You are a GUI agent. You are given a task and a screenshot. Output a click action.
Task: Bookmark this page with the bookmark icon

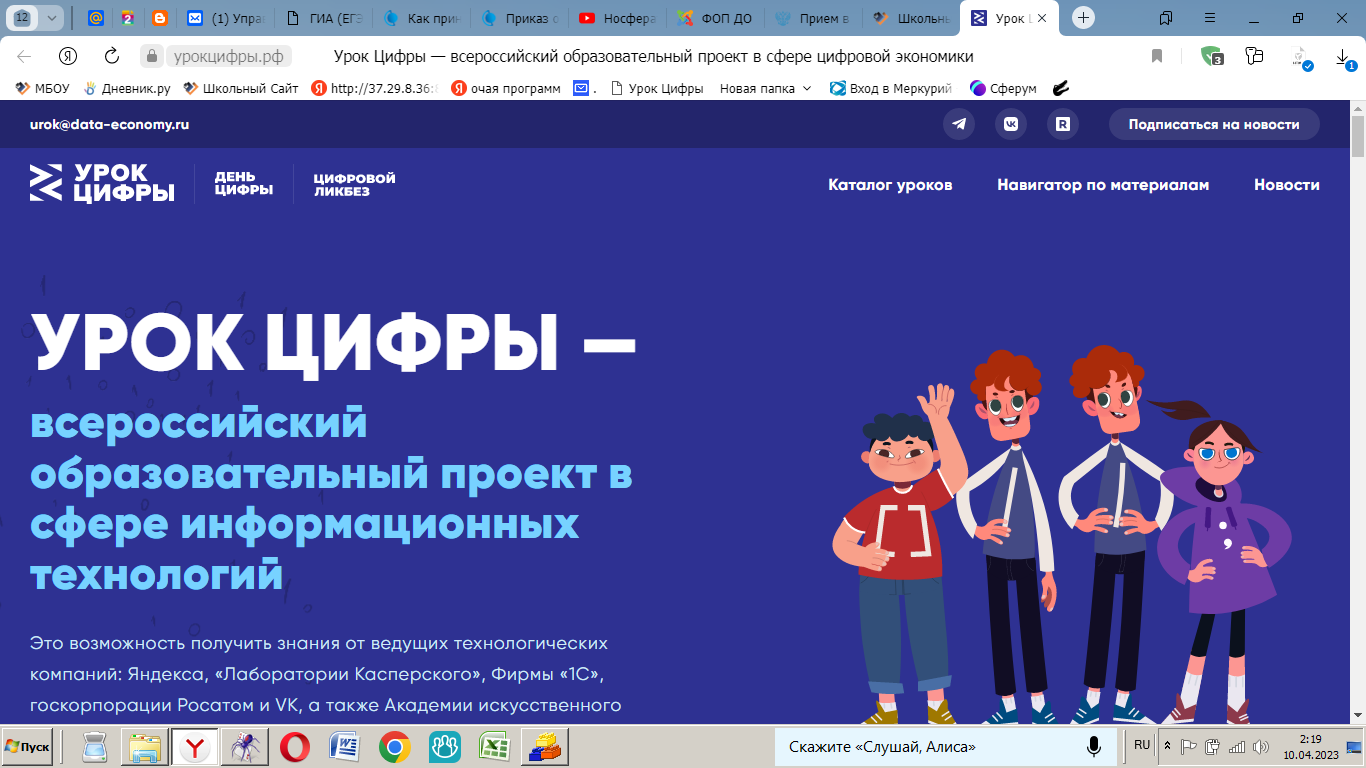click(1157, 56)
